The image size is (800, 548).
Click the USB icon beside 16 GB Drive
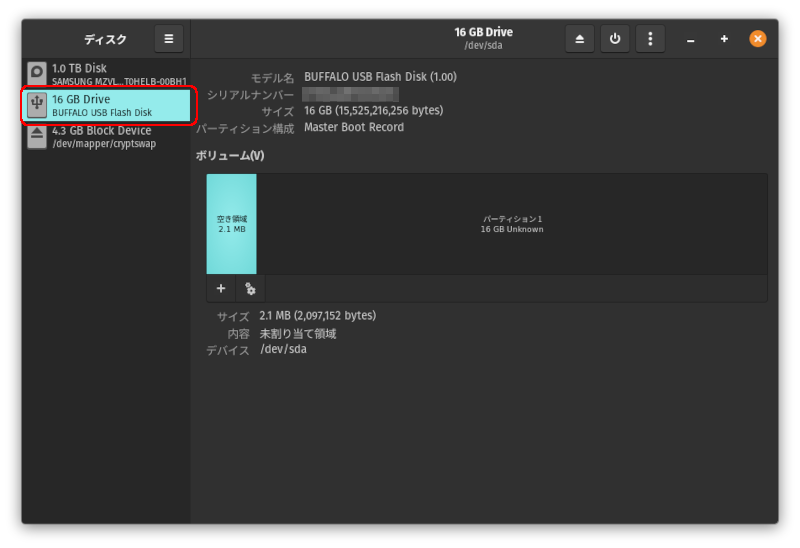pyautogui.click(x=37, y=105)
